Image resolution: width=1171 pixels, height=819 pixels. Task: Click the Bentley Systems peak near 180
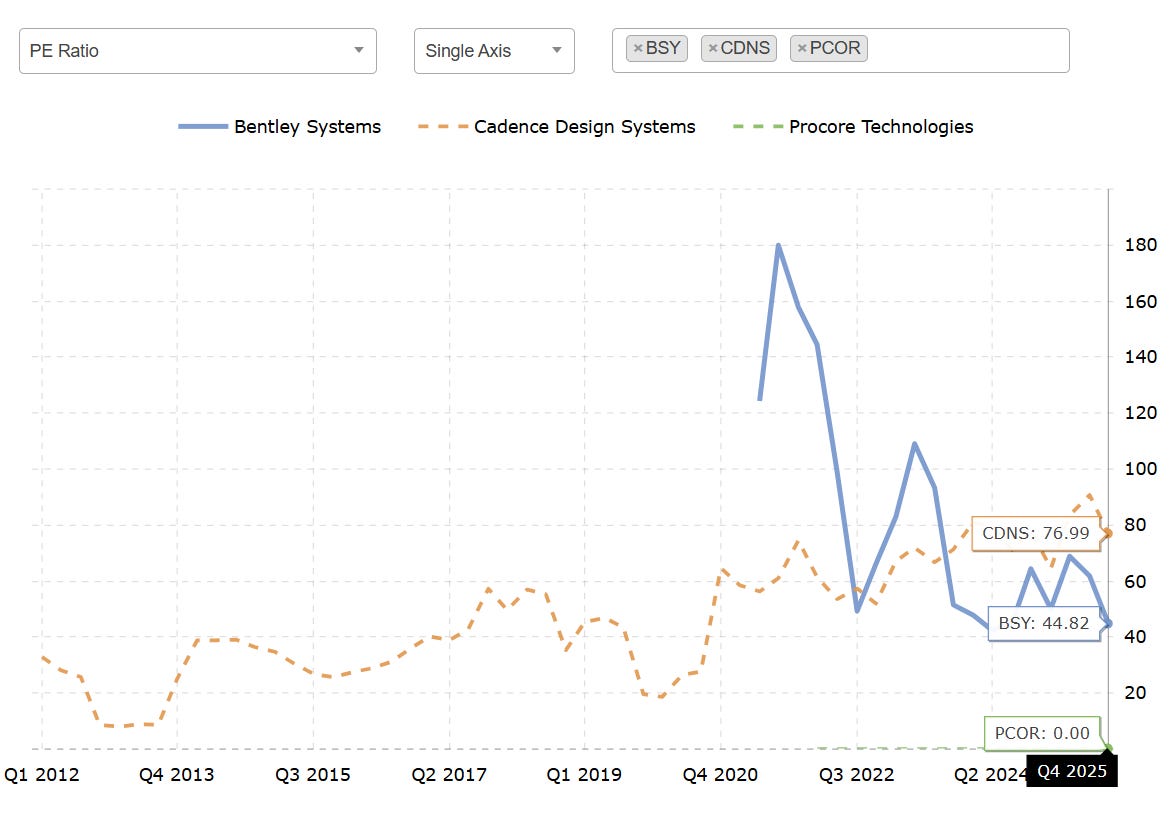[778, 246]
